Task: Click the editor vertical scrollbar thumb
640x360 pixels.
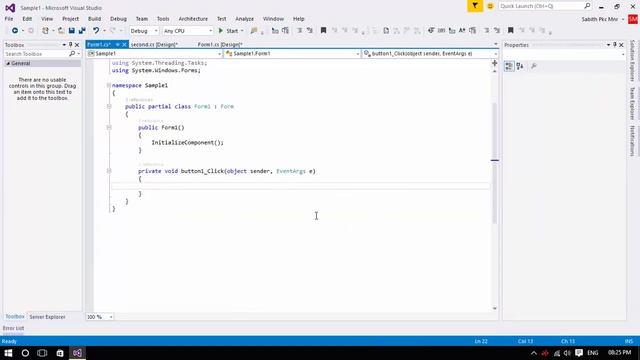Action: point(495,163)
